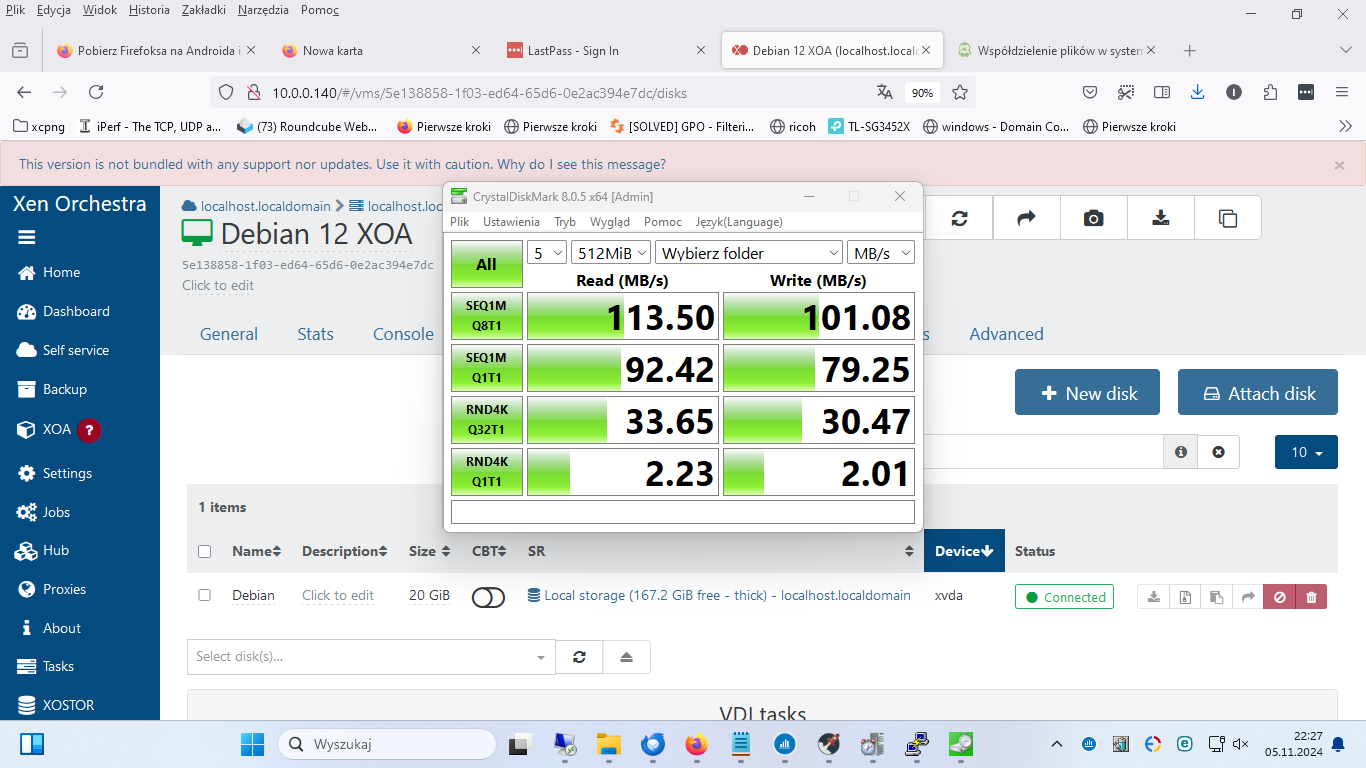Open the MB/s unit dropdown
The width and height of the screenshot is (1366, 768).
click(x=881, y=253)
